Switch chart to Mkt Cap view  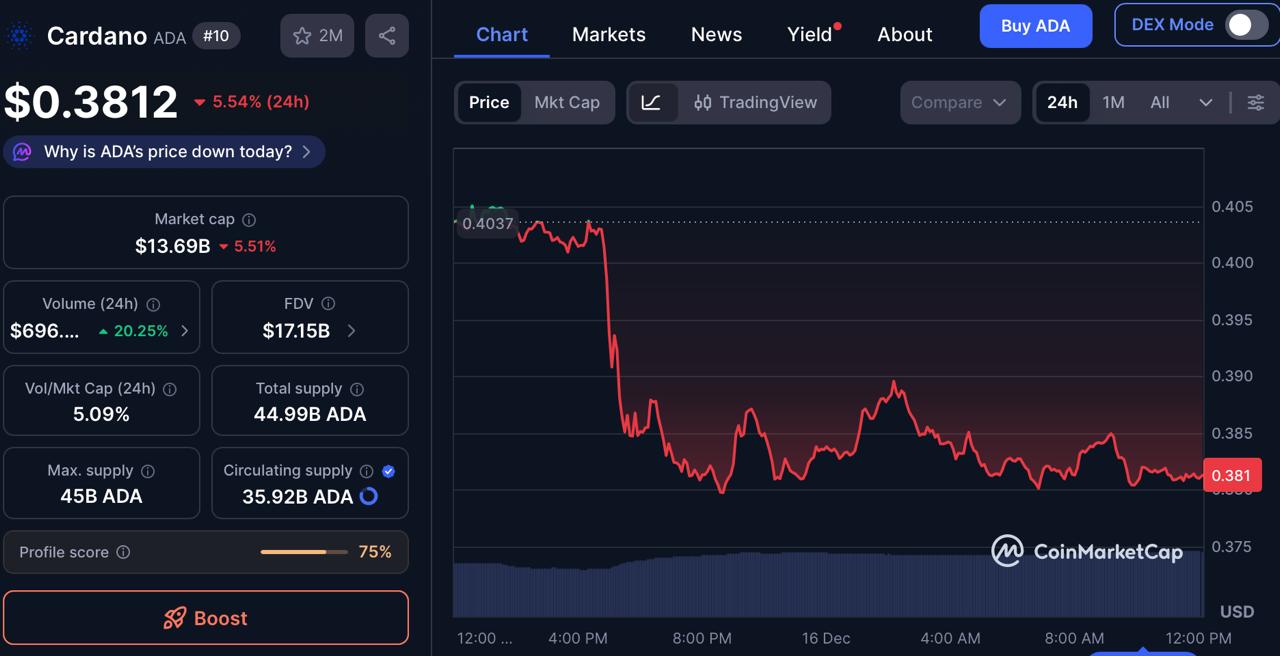pos(567,102)
